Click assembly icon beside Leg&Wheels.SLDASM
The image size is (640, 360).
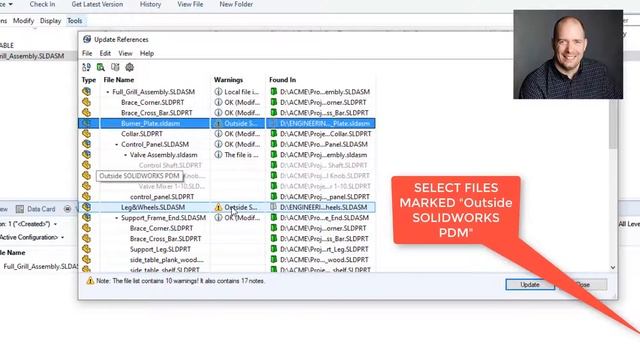tap(86, 207)
